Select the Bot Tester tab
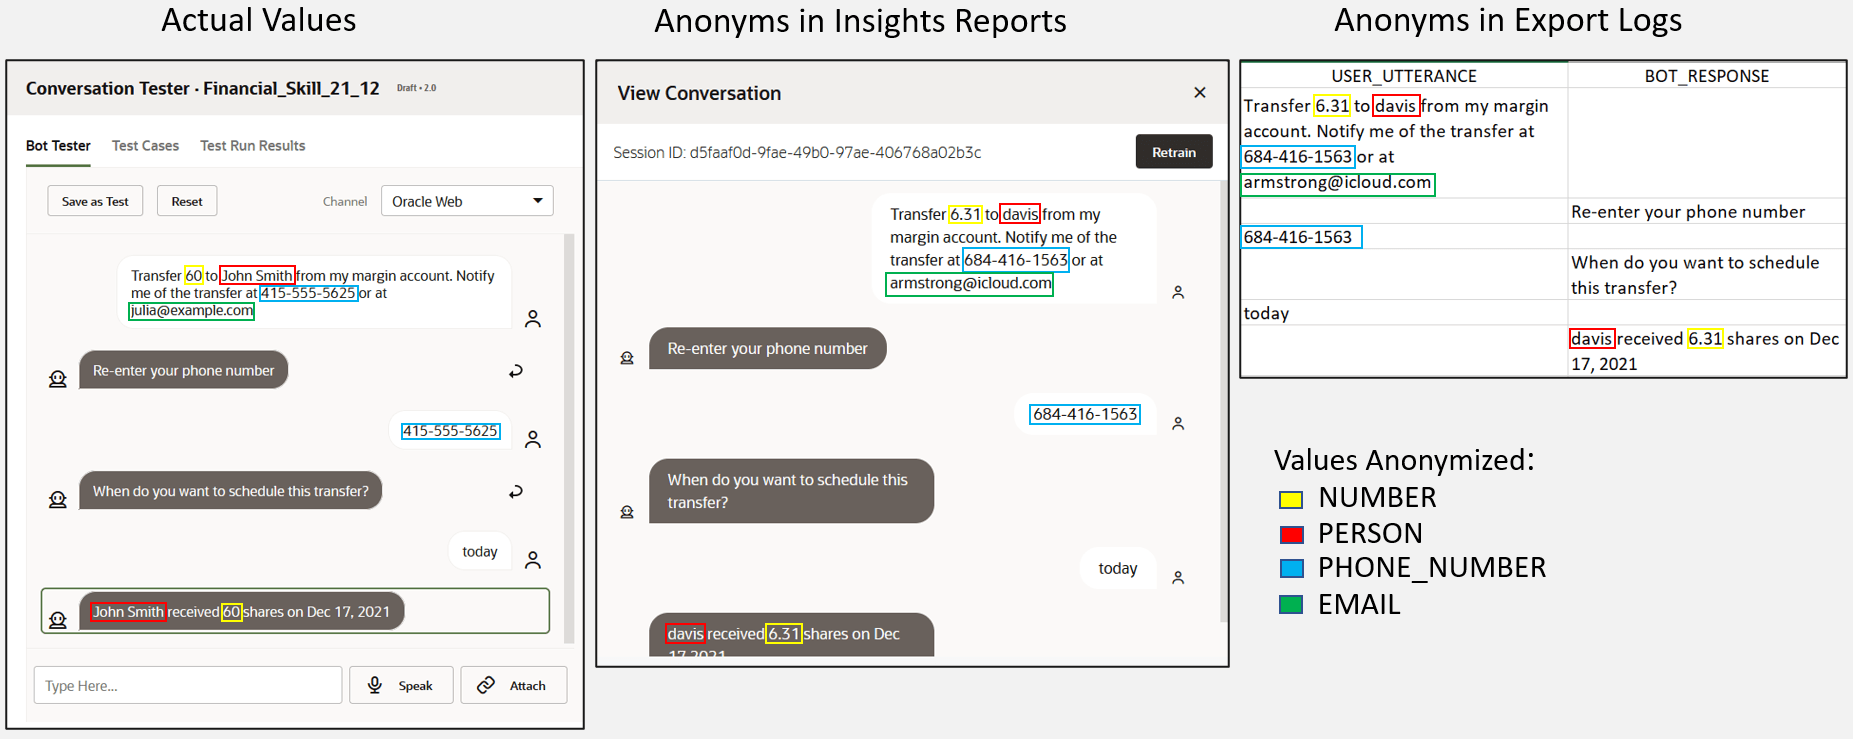The width and height of the screenshot is (1853, 739). click(x=58, y=146)
